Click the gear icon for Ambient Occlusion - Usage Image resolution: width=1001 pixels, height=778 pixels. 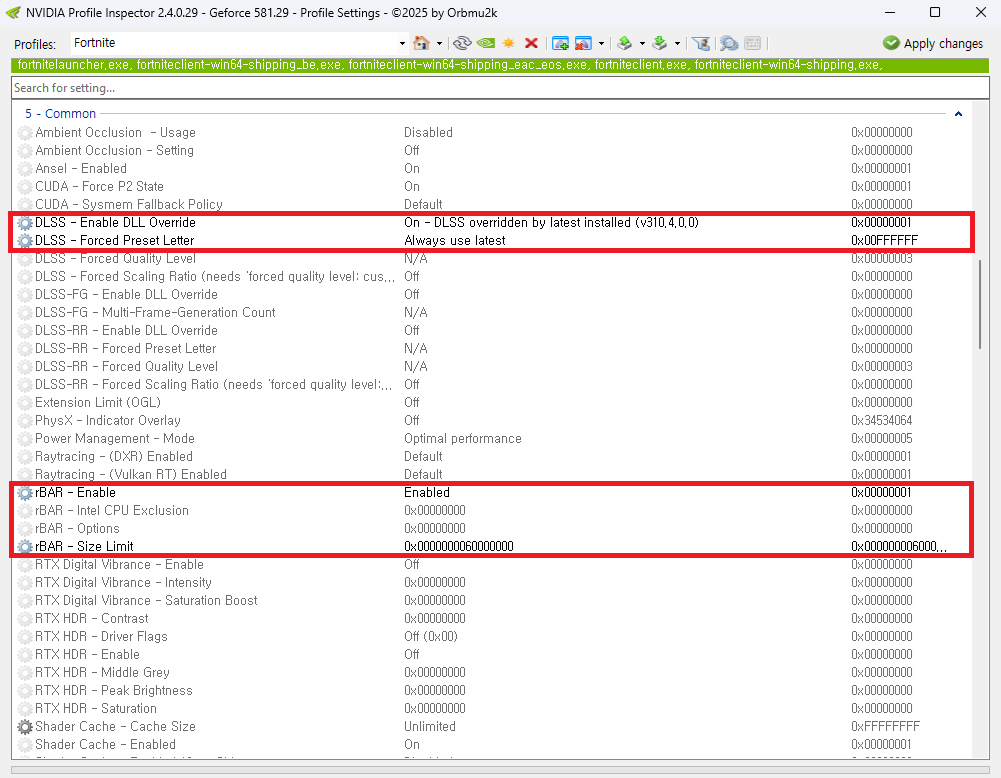(x=25, y=133)
